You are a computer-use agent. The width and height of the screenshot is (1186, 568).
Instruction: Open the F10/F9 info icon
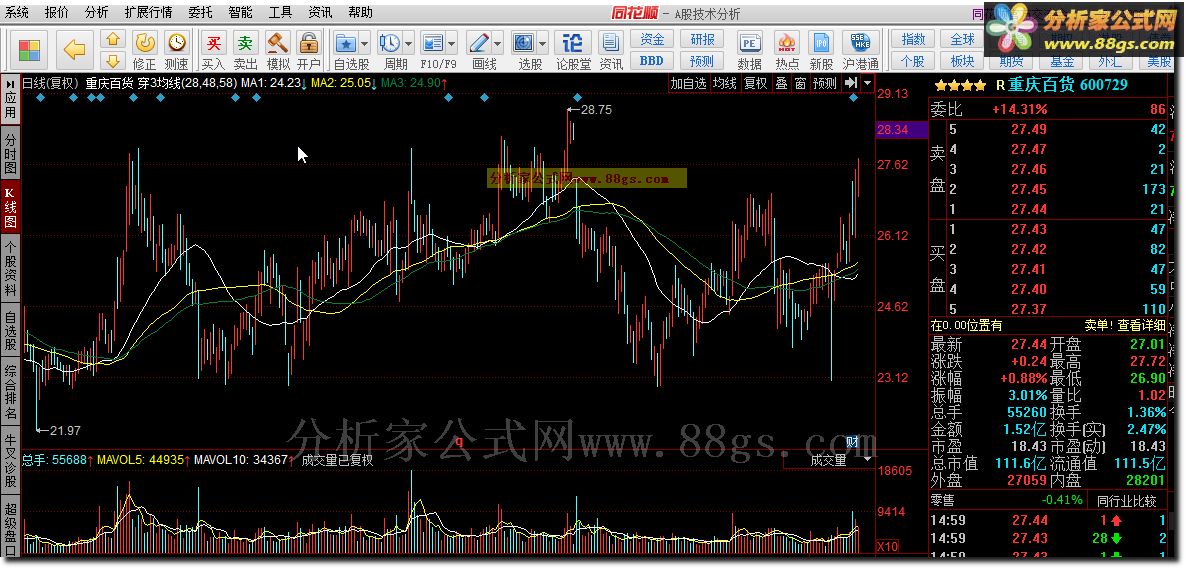433,43
